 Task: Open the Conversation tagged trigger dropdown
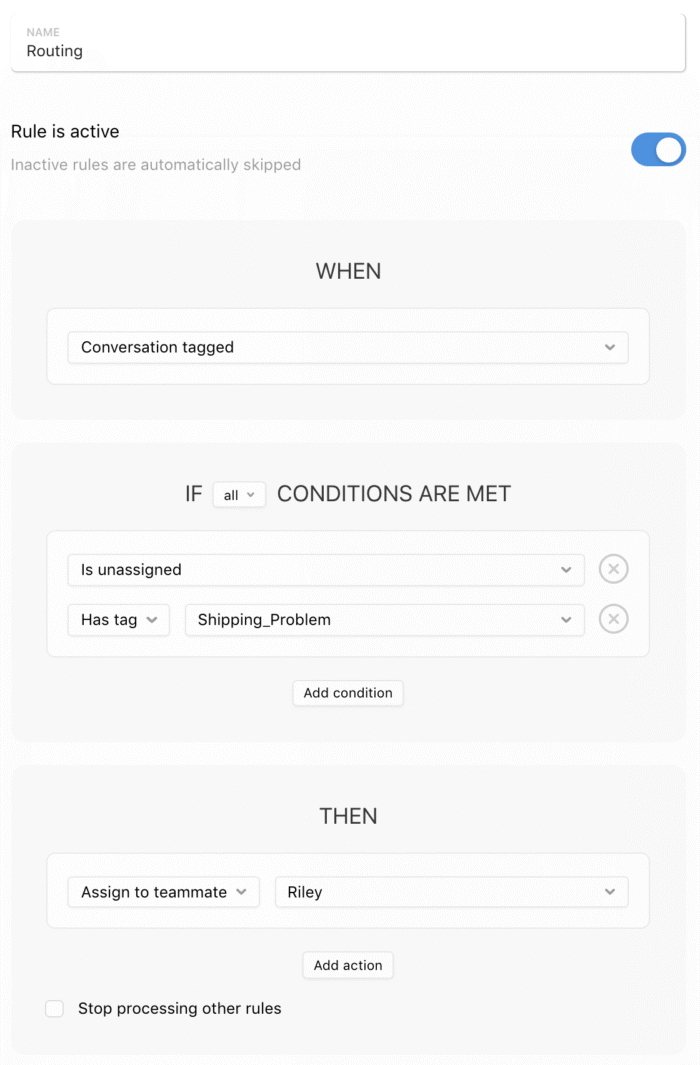click(x=348, y=347)
